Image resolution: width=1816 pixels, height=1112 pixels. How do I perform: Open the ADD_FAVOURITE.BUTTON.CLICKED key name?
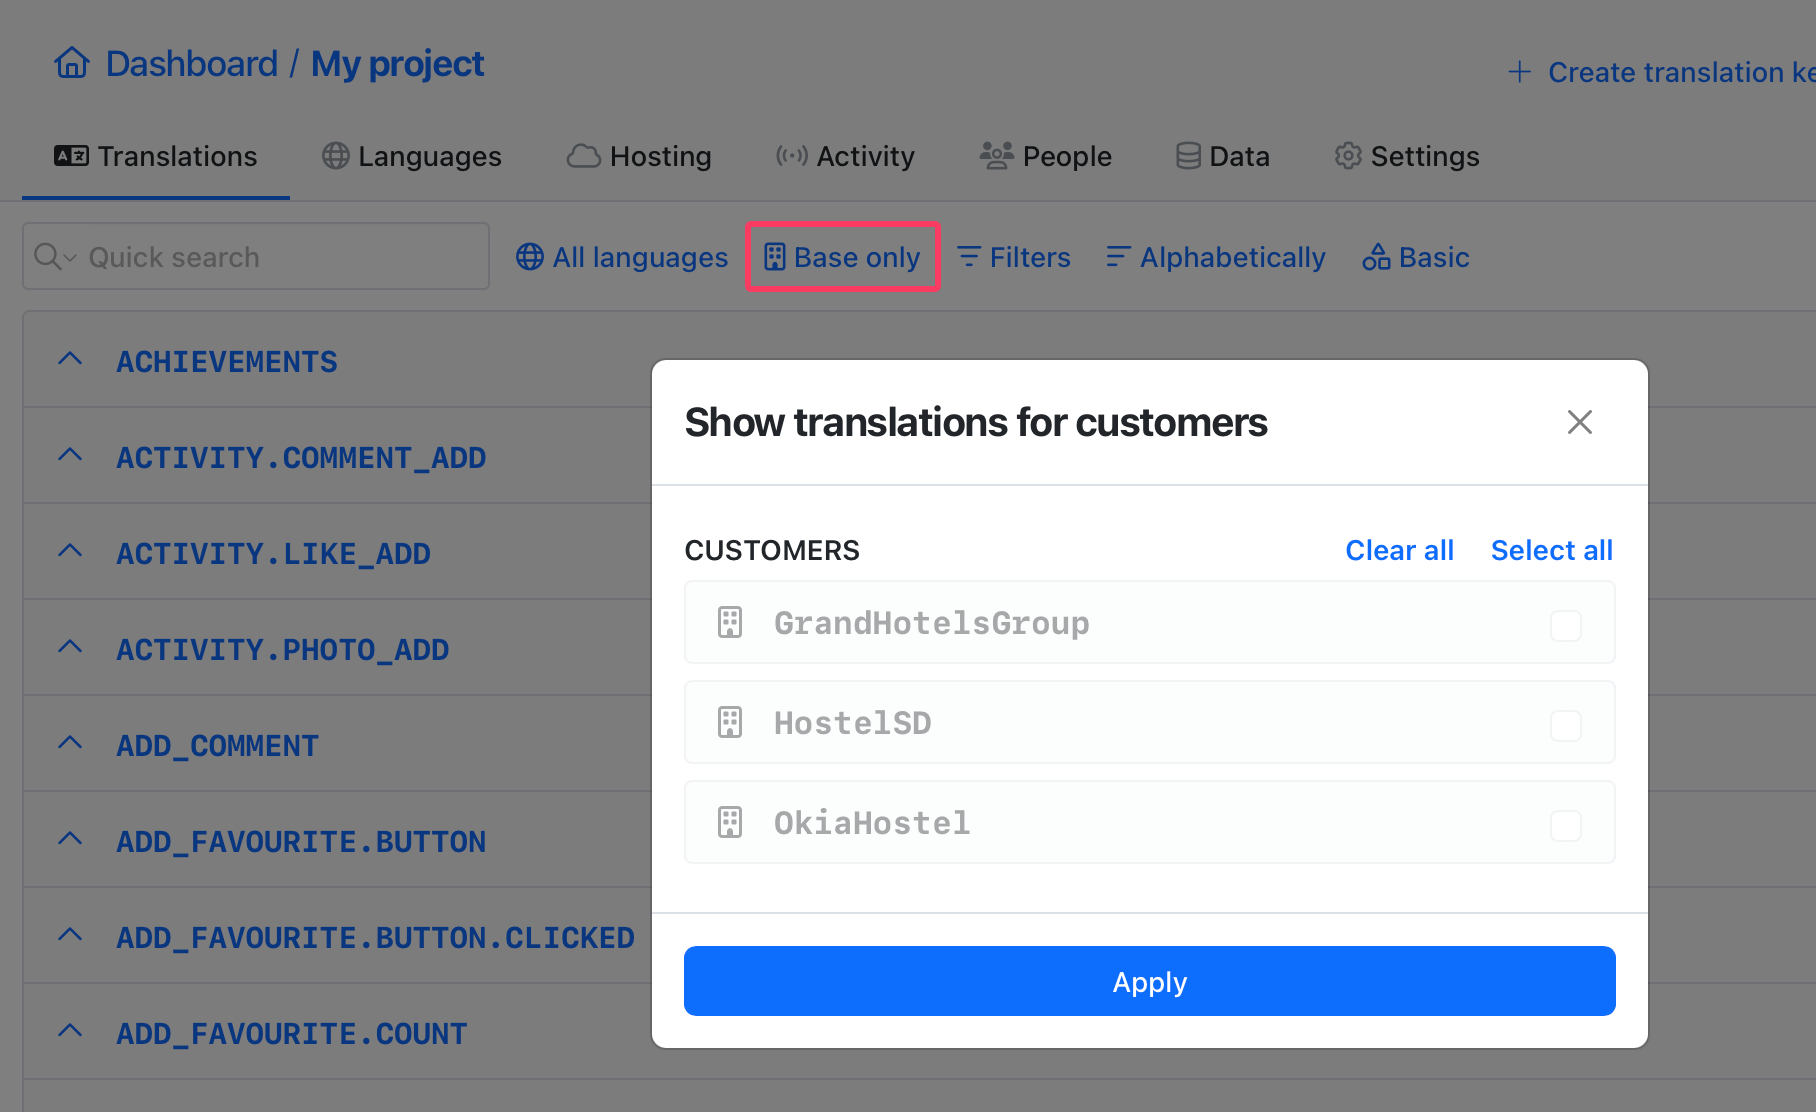click(x=375, y=938)
